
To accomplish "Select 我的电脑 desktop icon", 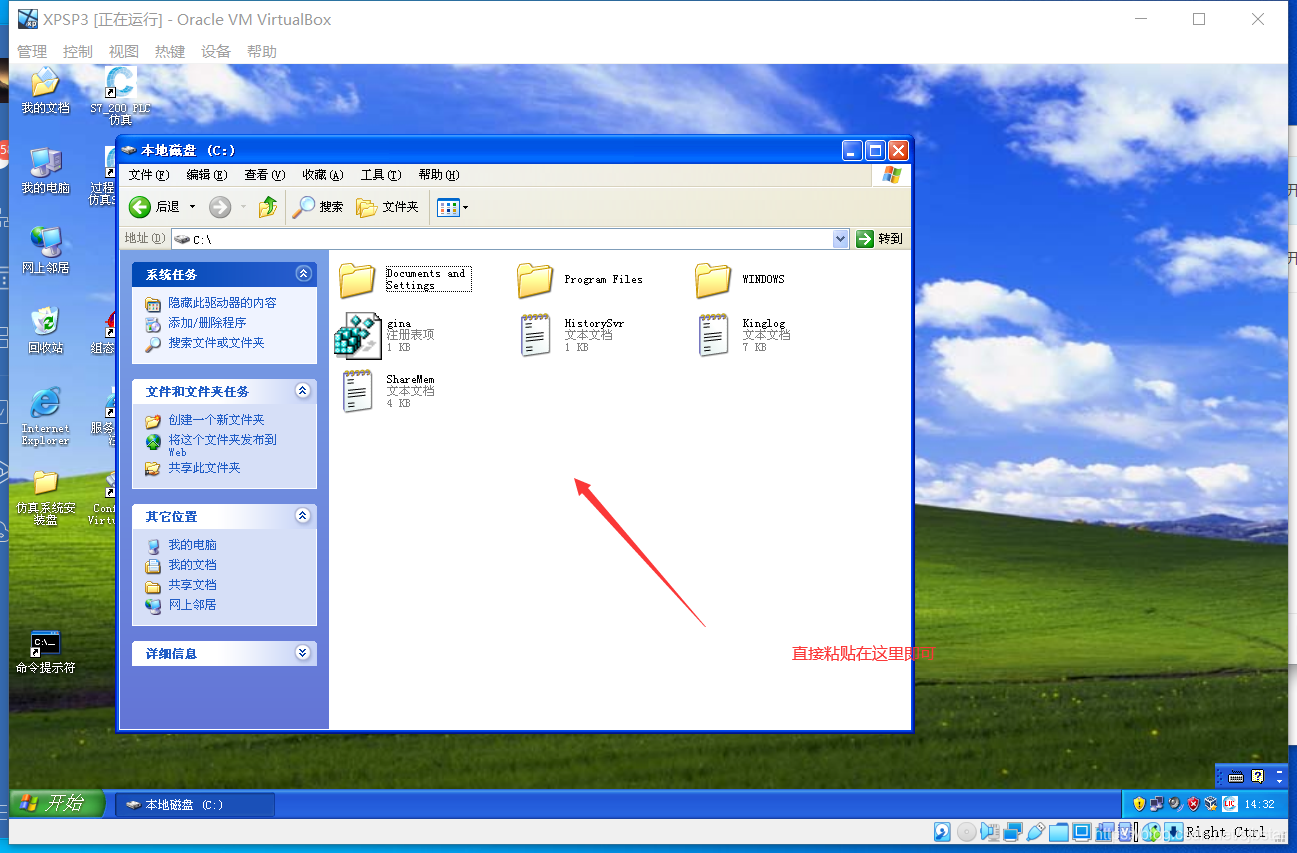I will [x=46, y=171].
